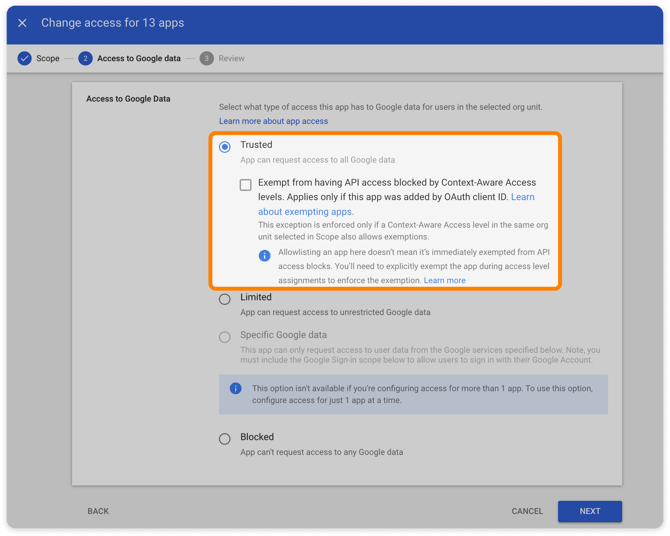670x536 pixels.
Task: Select the Specific Google data radio button
Action: (x=225, y=337)
